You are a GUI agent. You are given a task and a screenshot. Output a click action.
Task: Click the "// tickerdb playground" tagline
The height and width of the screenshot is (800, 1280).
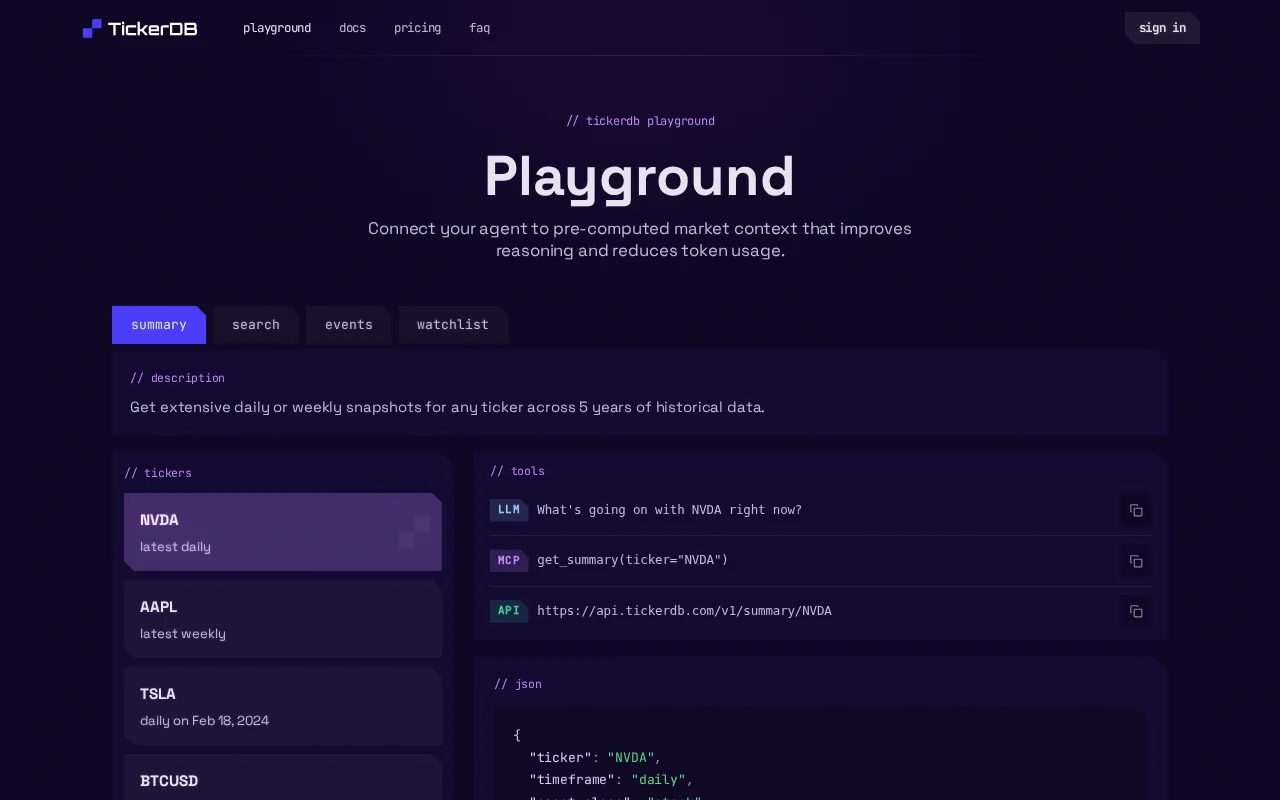(640, 121)
